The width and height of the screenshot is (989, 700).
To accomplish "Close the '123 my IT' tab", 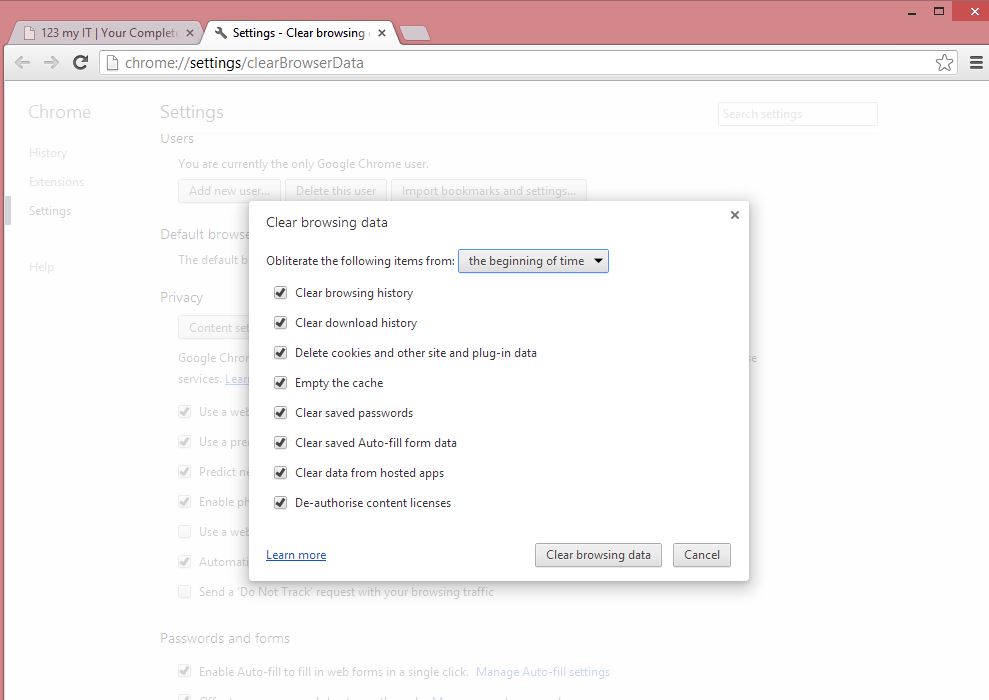I will click(x=190, y=33).
